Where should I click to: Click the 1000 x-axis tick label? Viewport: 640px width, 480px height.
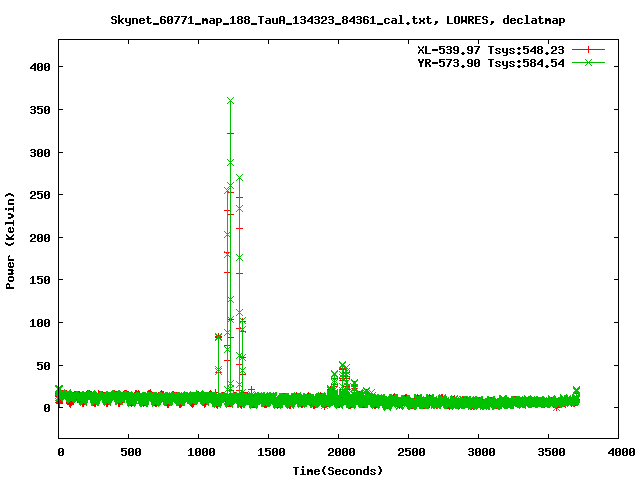(x=201, y=452)
